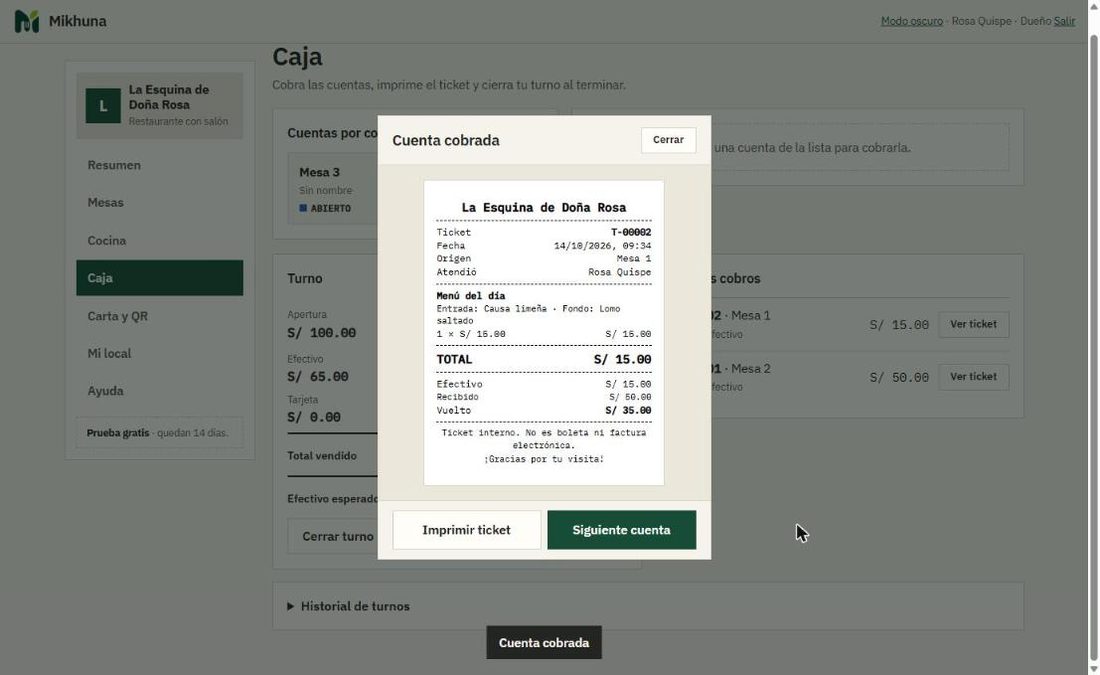Go to Mesas in the sidebar
Image resolution: width=1100 pixels, height=675 pixels.
click(x=159, y=203)
